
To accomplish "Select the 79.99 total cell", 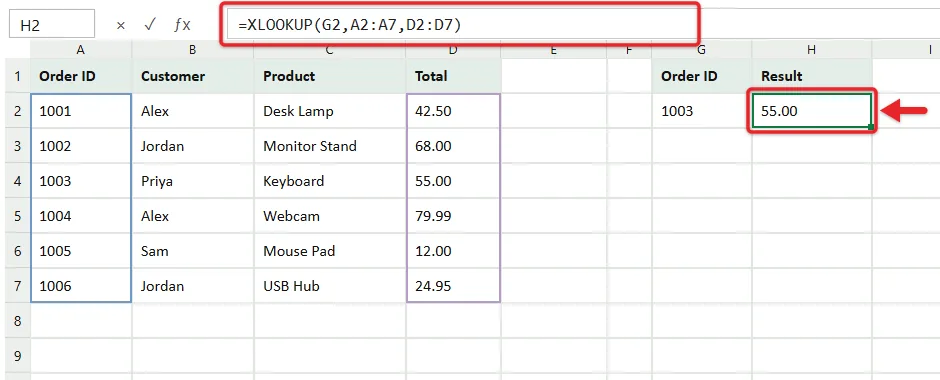I will click(x=453, y=216).
